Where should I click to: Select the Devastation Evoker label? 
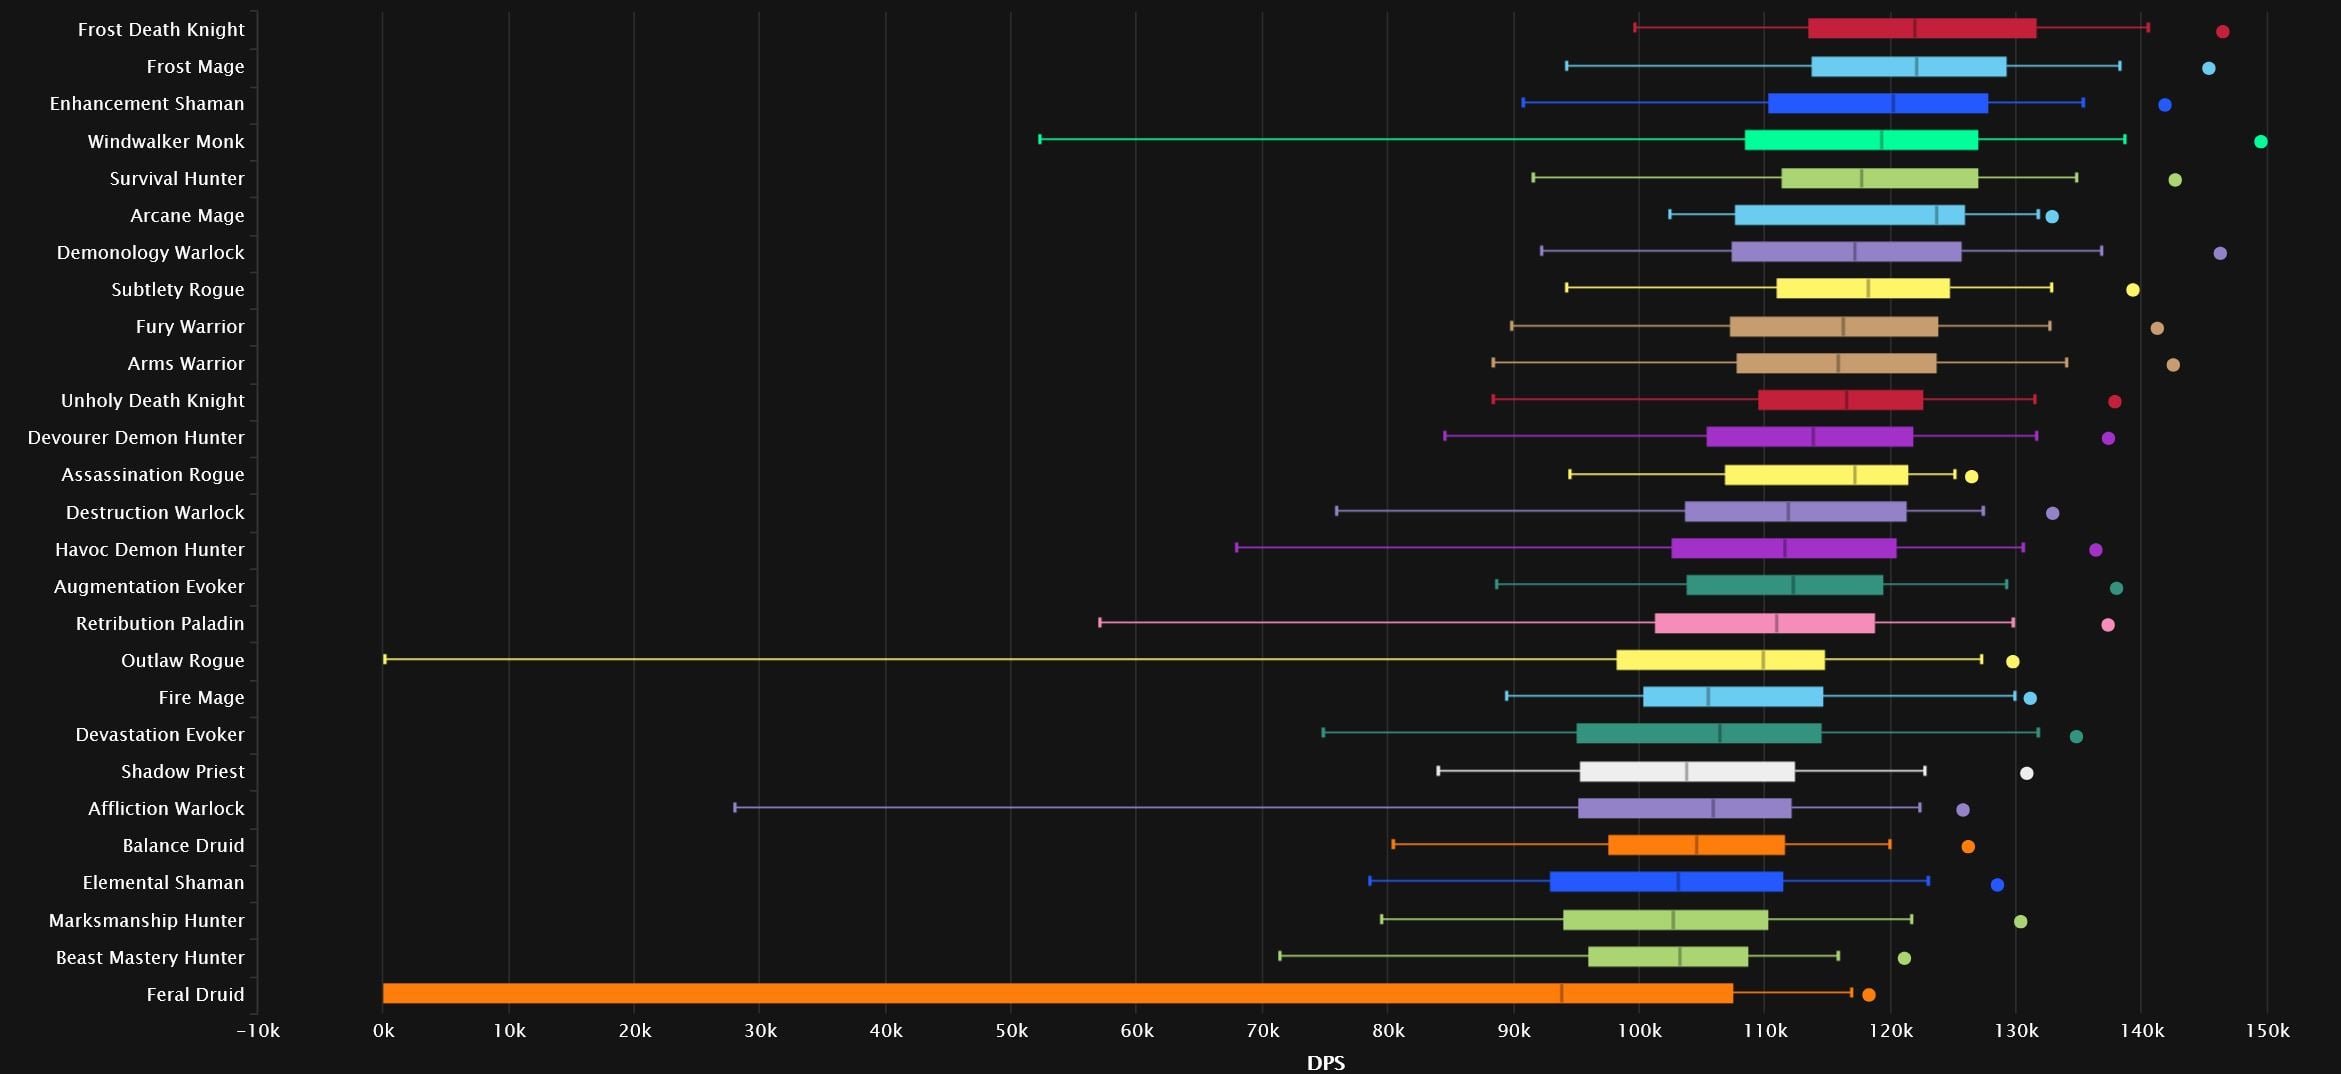pyautogui.click(x=160, y=735)
